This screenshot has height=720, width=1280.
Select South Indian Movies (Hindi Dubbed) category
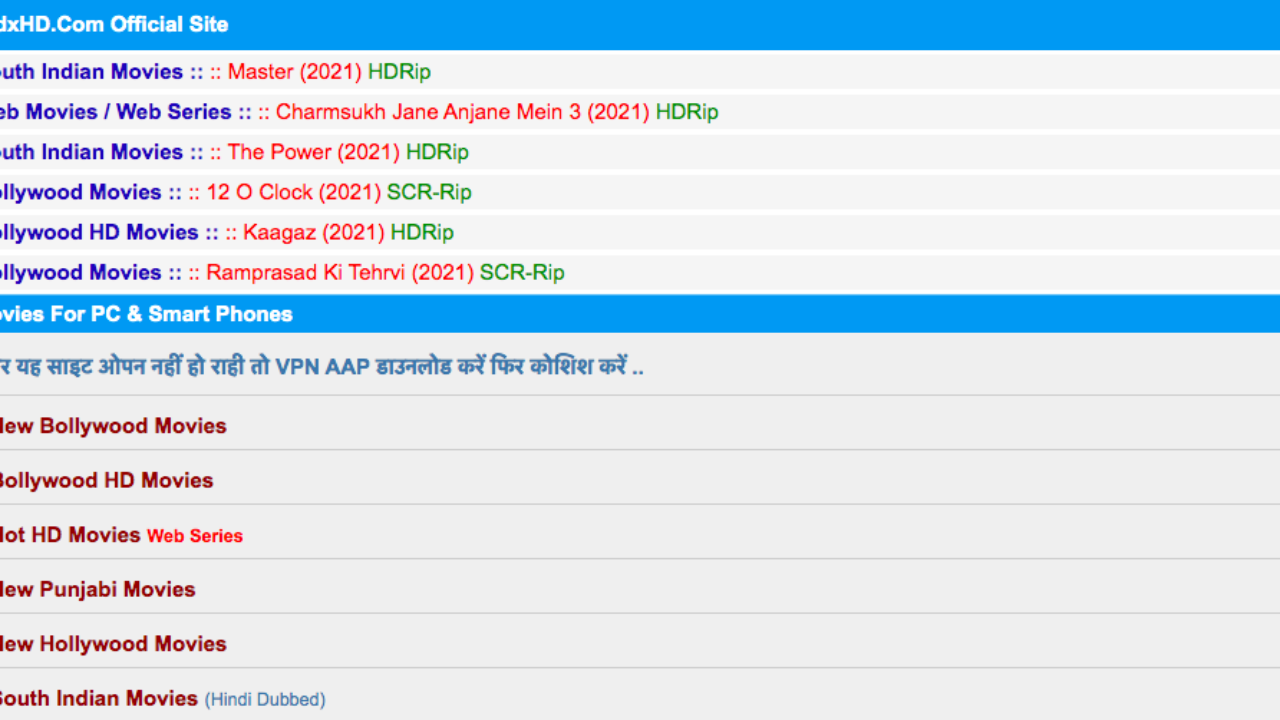[x=160, y=698]
